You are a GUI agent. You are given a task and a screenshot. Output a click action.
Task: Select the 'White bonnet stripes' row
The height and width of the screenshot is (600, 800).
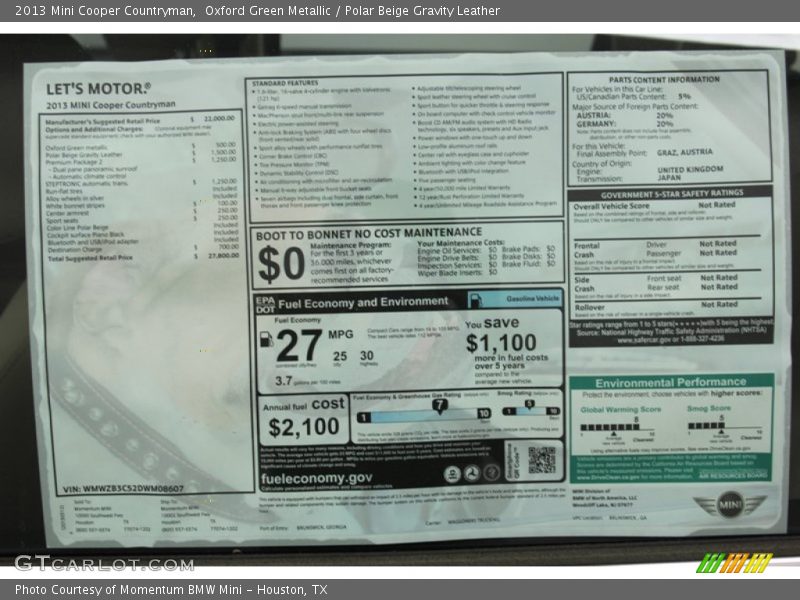[x=141, y=205]
